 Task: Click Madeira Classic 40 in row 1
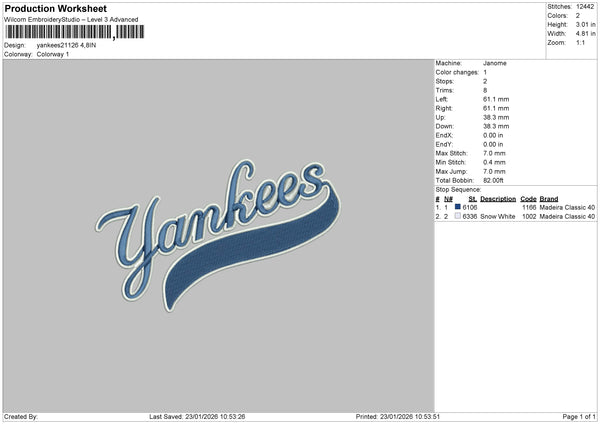(x=567, y=207)
